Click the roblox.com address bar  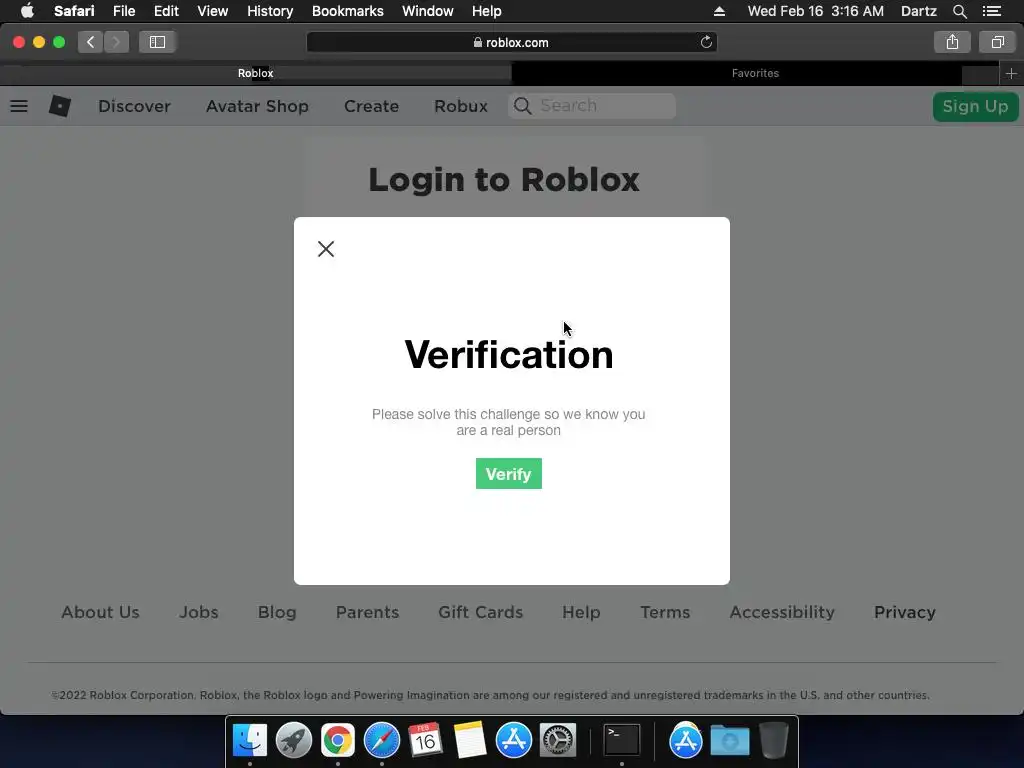tap(511, 42)
